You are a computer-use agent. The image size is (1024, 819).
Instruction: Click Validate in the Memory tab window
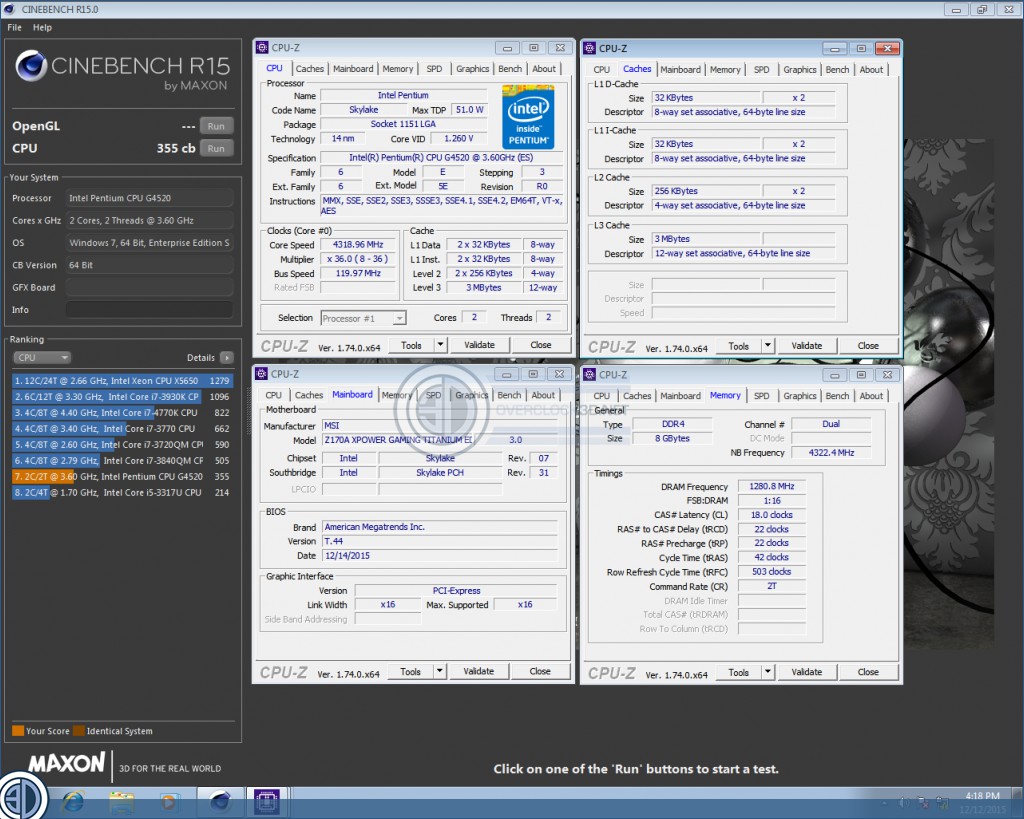807,671
